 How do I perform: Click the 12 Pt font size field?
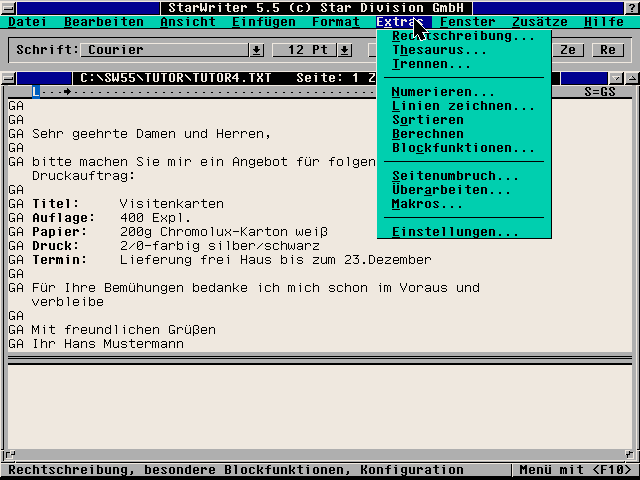click(304, 50)
